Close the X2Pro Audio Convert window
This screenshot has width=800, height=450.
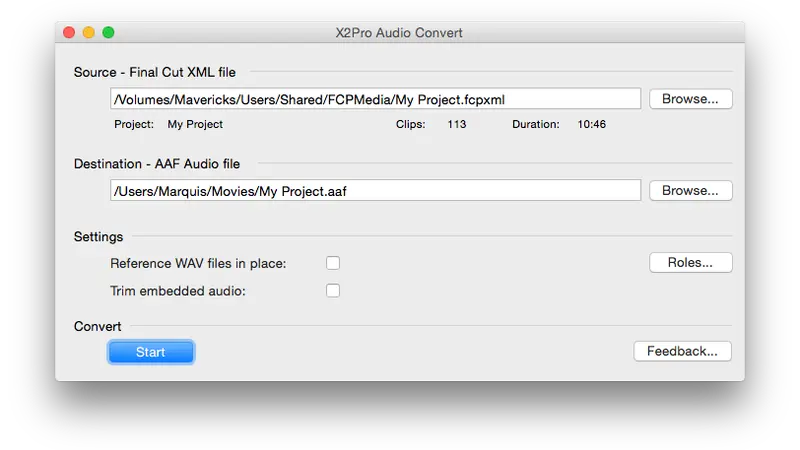click(69, 33)
